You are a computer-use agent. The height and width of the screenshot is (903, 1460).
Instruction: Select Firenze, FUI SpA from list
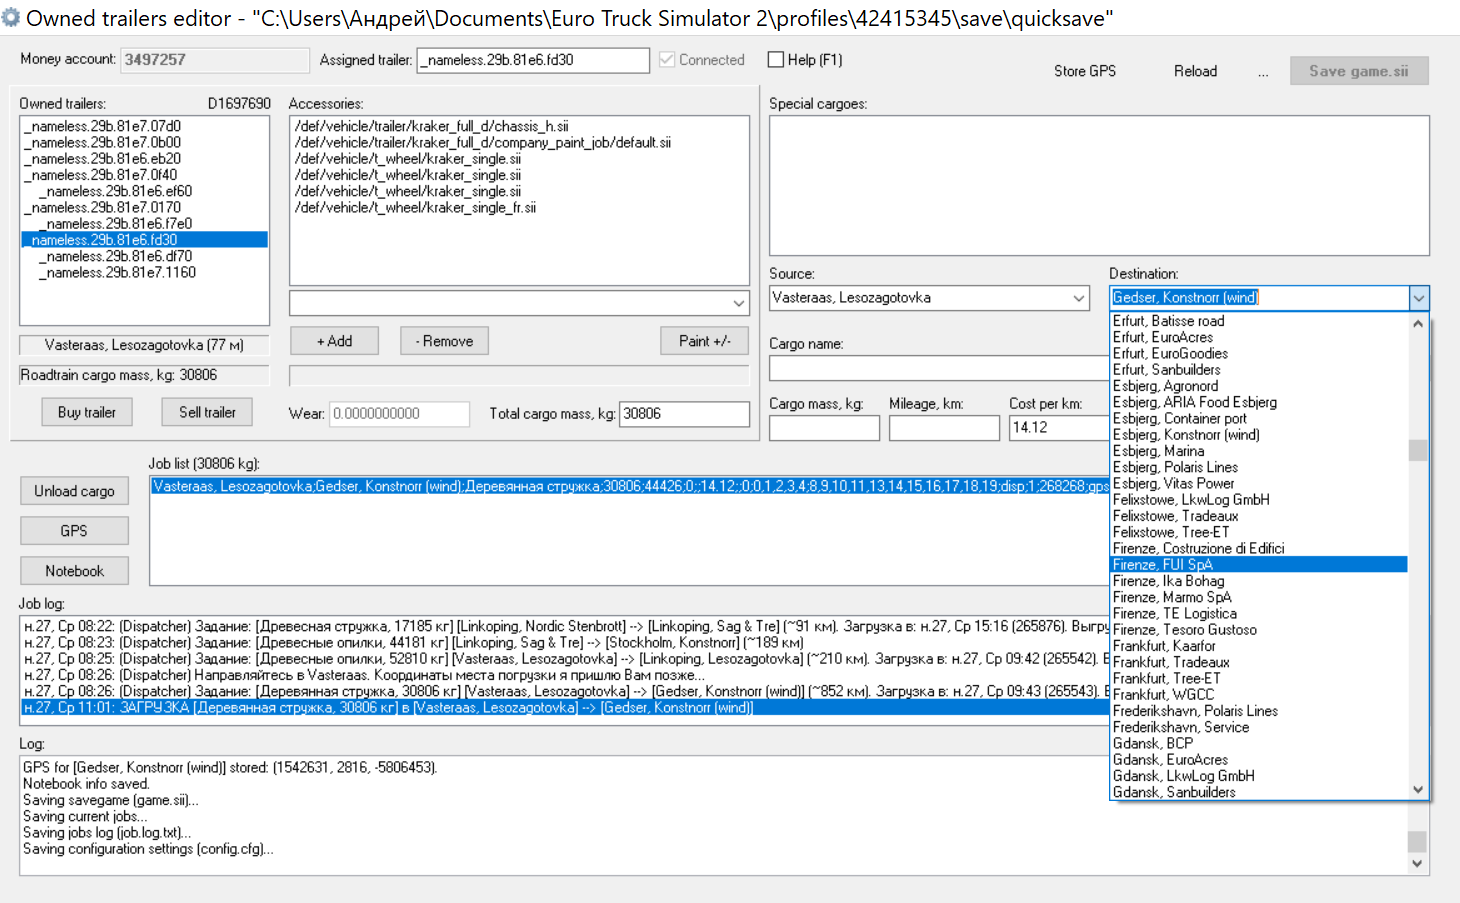pos(1162,565)
